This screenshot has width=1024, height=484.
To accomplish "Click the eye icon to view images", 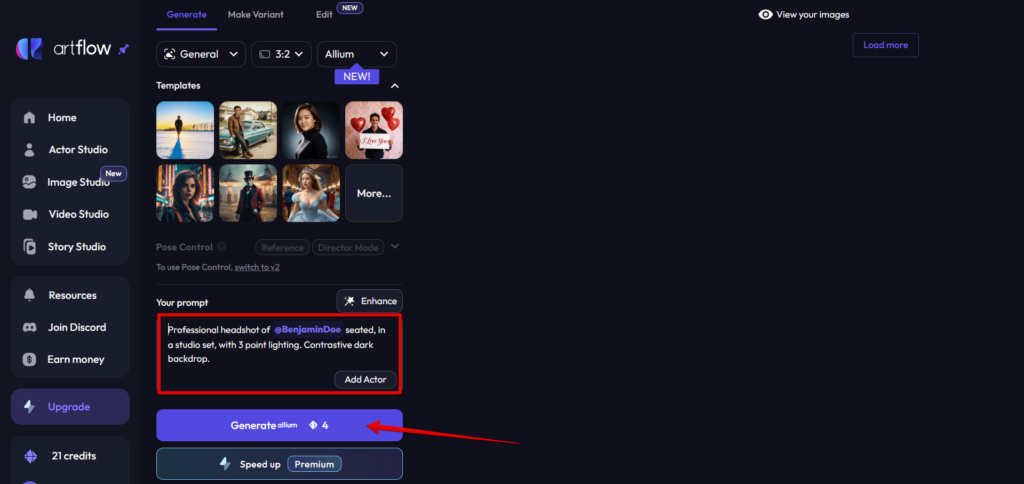I will click(765, 14).
